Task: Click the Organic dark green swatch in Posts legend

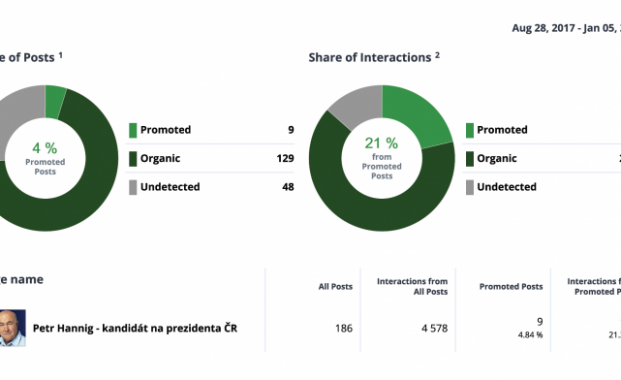Action: (x=133, y=159)
